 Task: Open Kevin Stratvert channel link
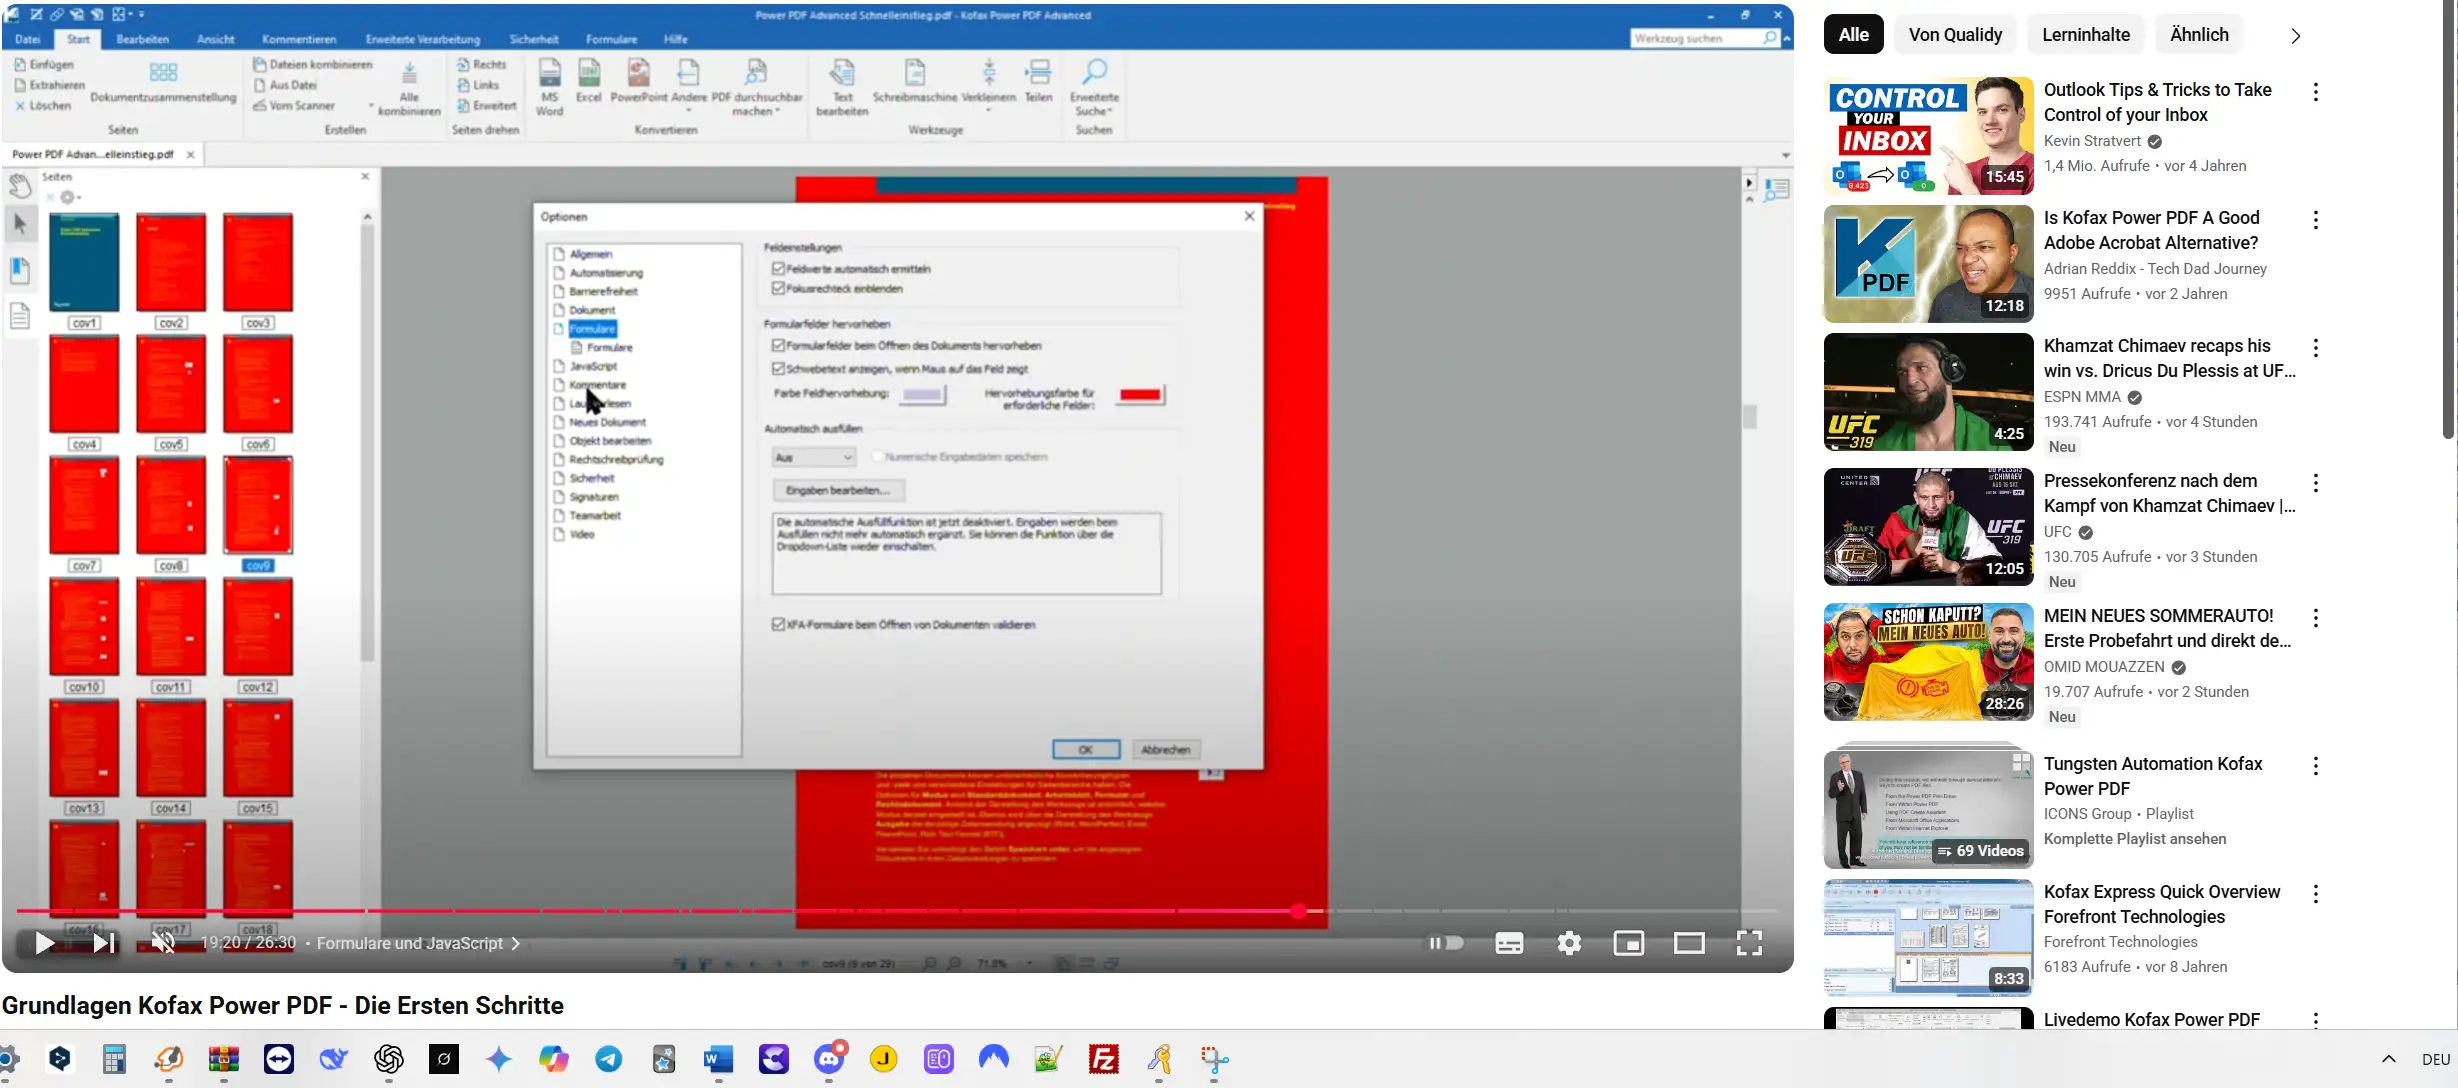(2092, 141)
